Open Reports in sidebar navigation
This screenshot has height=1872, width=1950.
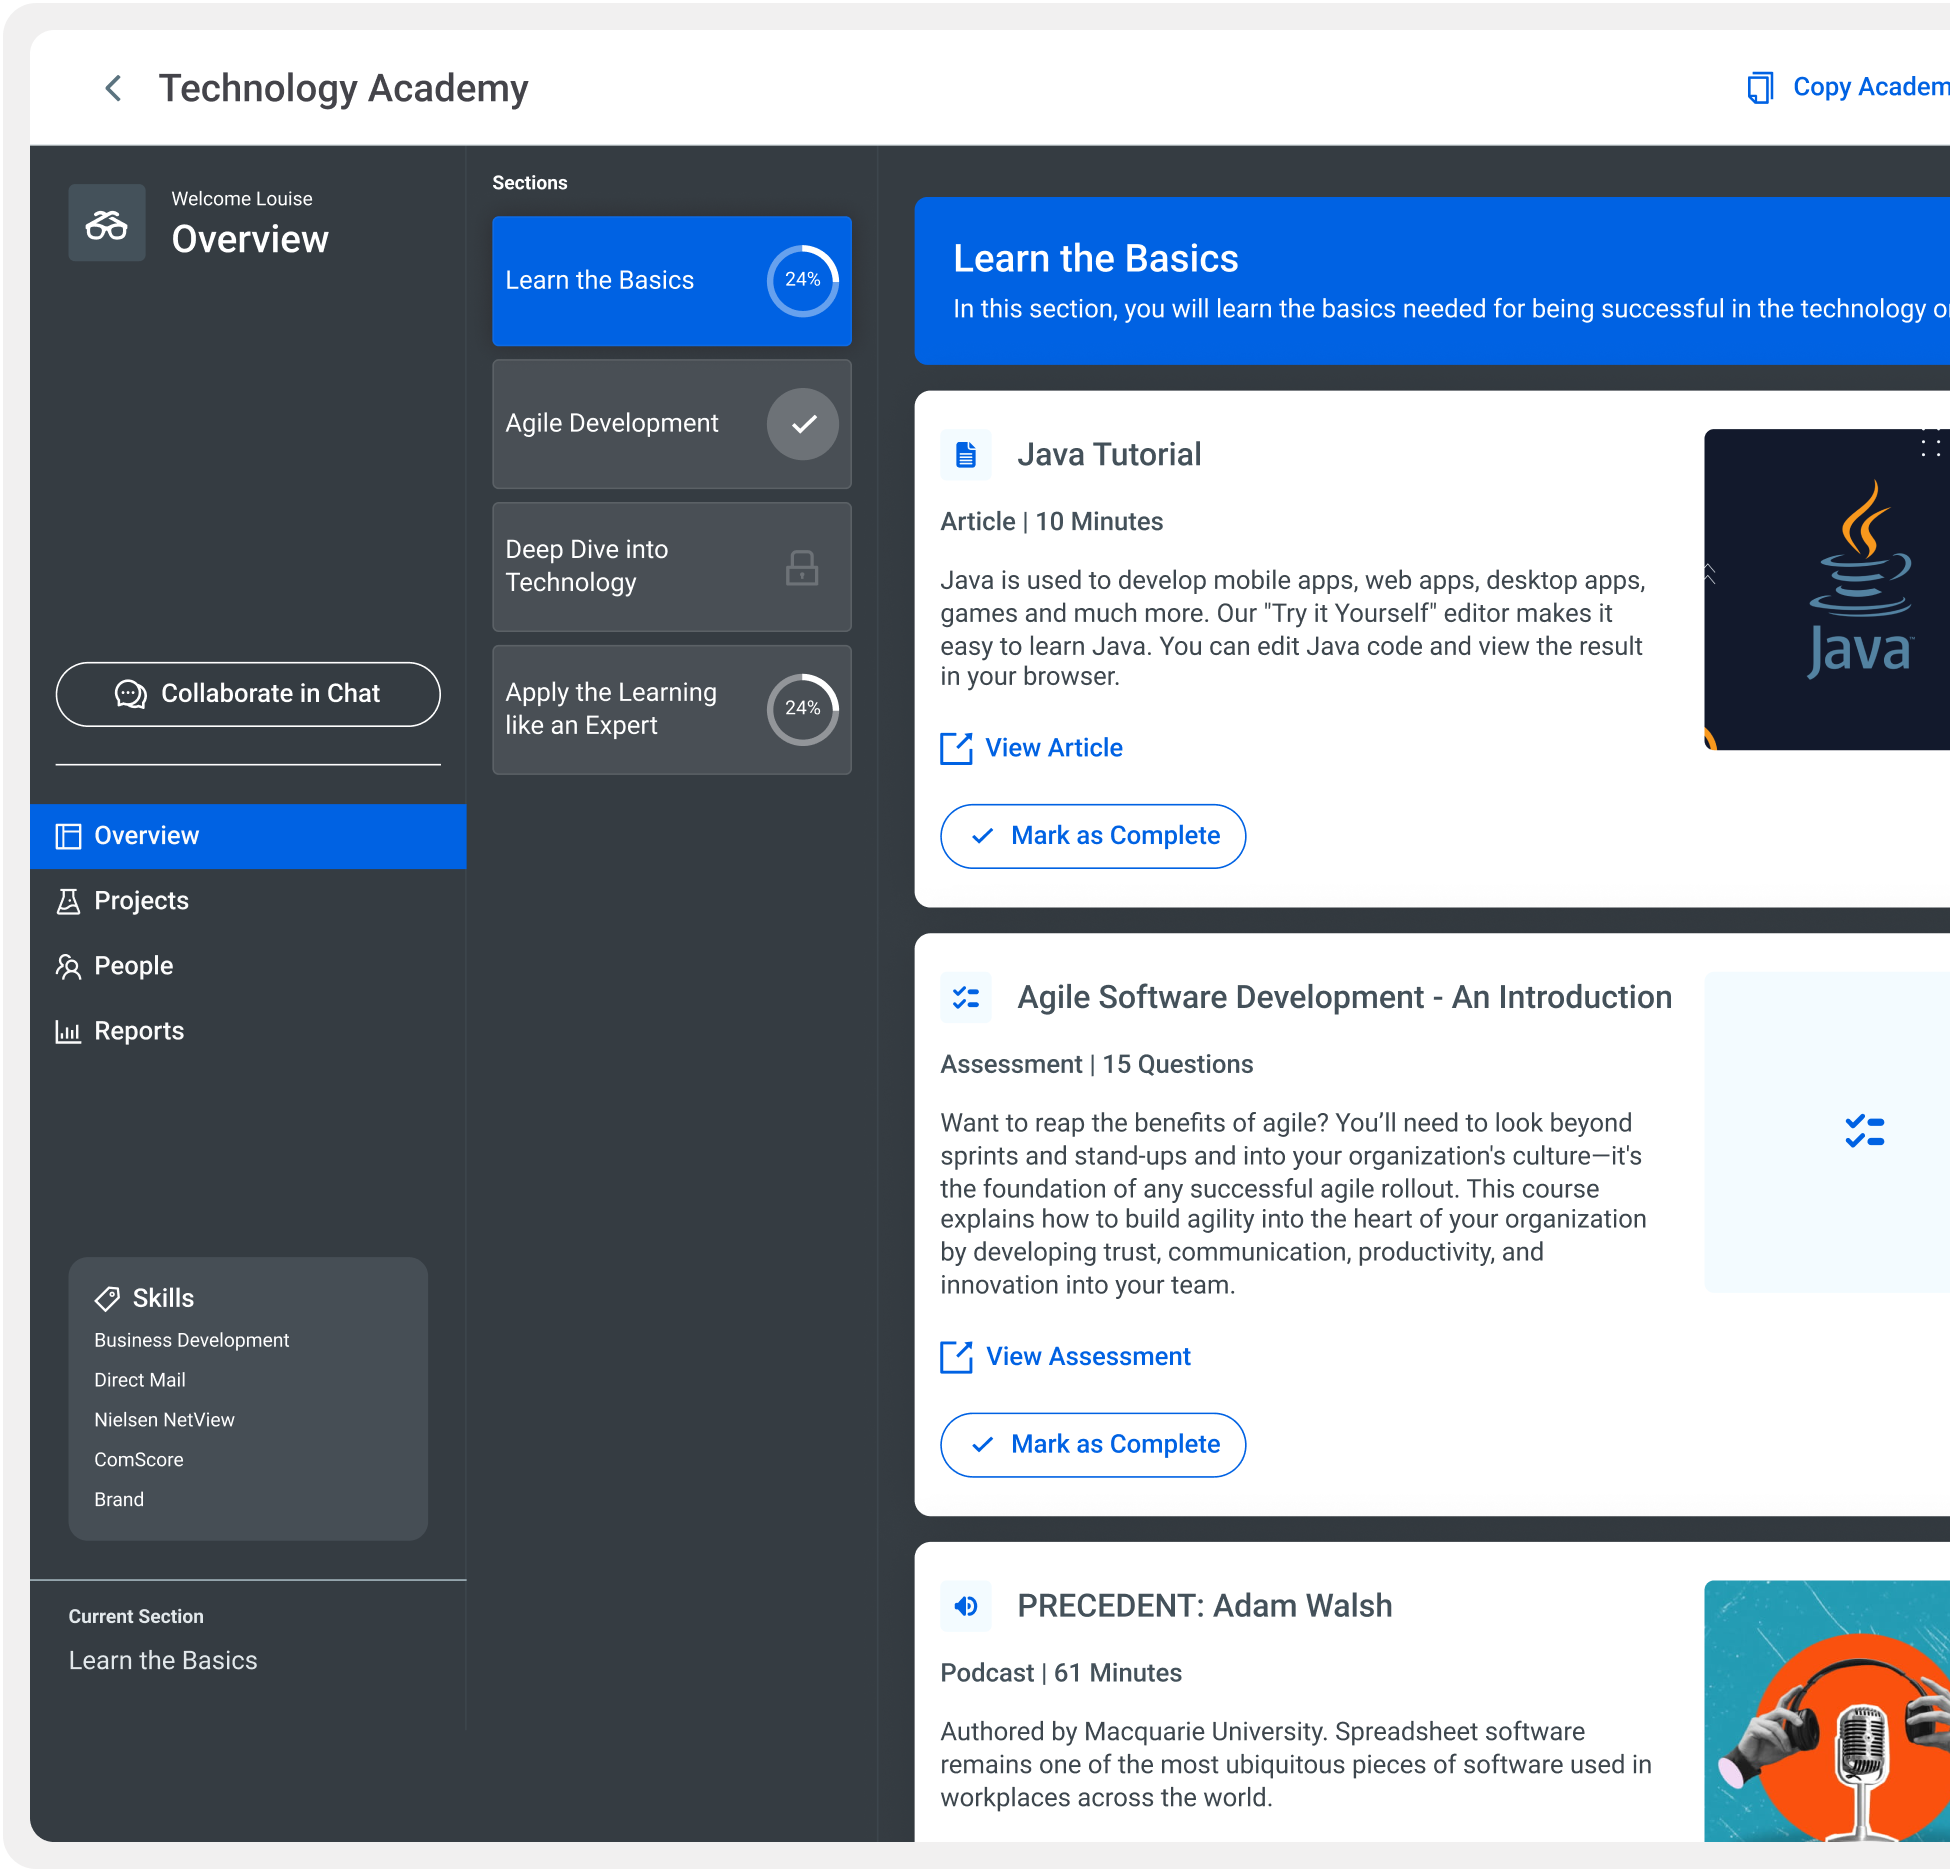(x=139, y=1031)
